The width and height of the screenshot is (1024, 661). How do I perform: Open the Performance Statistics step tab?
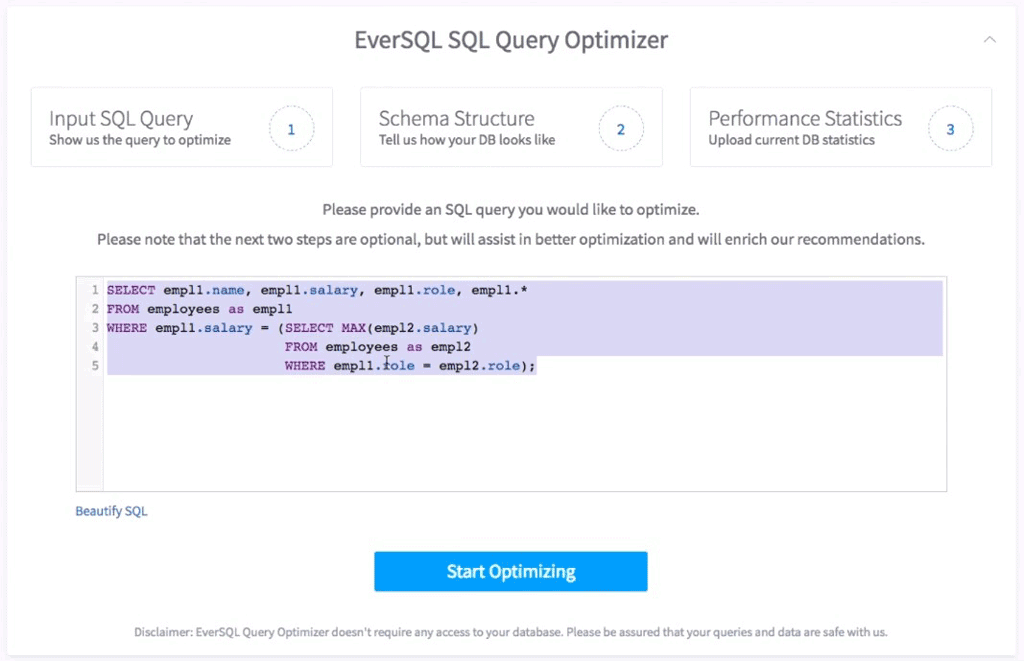click(840, 127)
